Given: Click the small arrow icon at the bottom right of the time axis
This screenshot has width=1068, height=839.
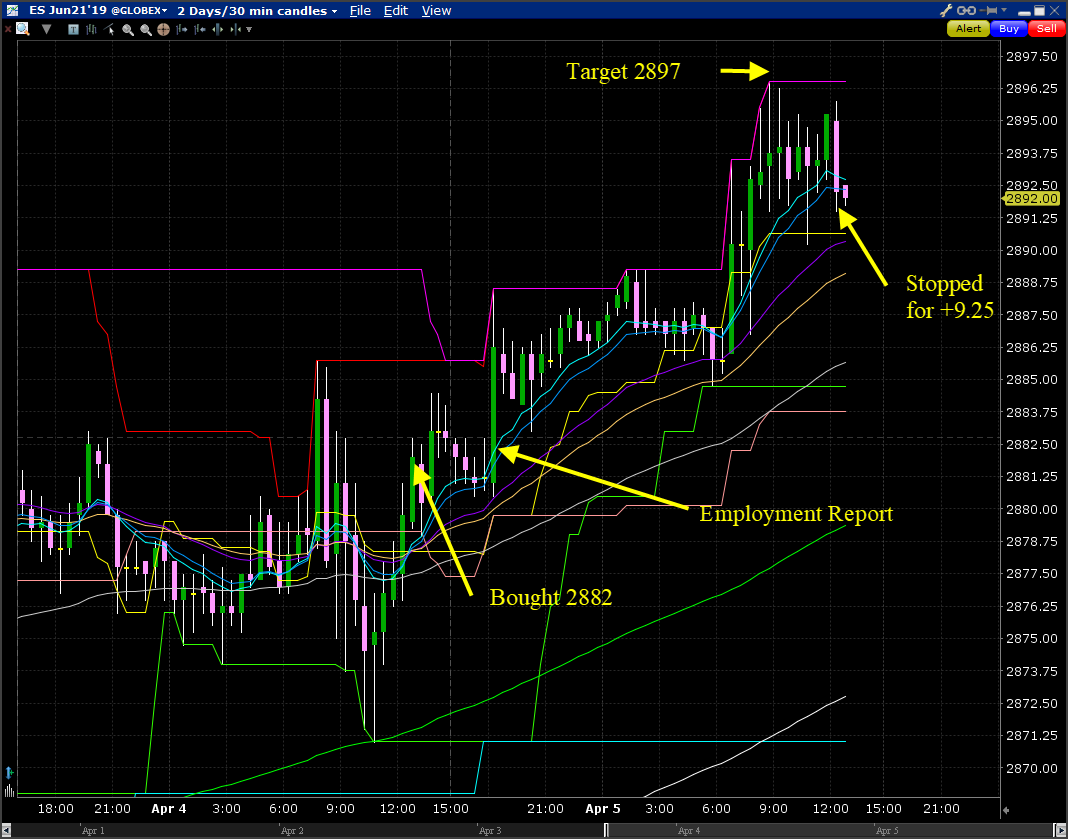Looking at the screenshot, I should click(x=1006, y=810).
